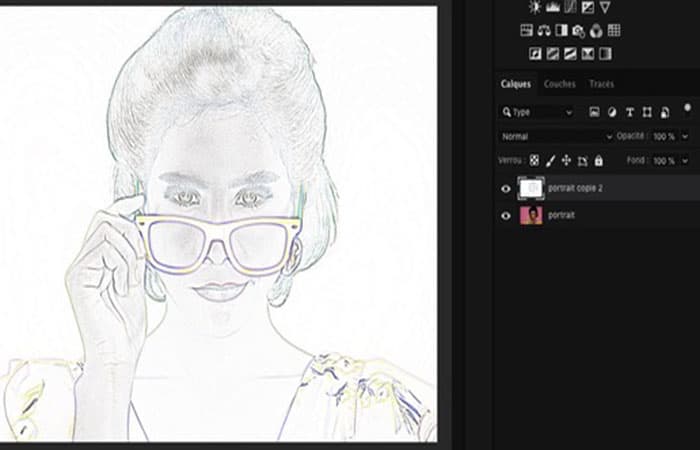Toggle the layer filtering on/off switch
The width and height of the screenshot is (700, 450).
tap(688, 110)
